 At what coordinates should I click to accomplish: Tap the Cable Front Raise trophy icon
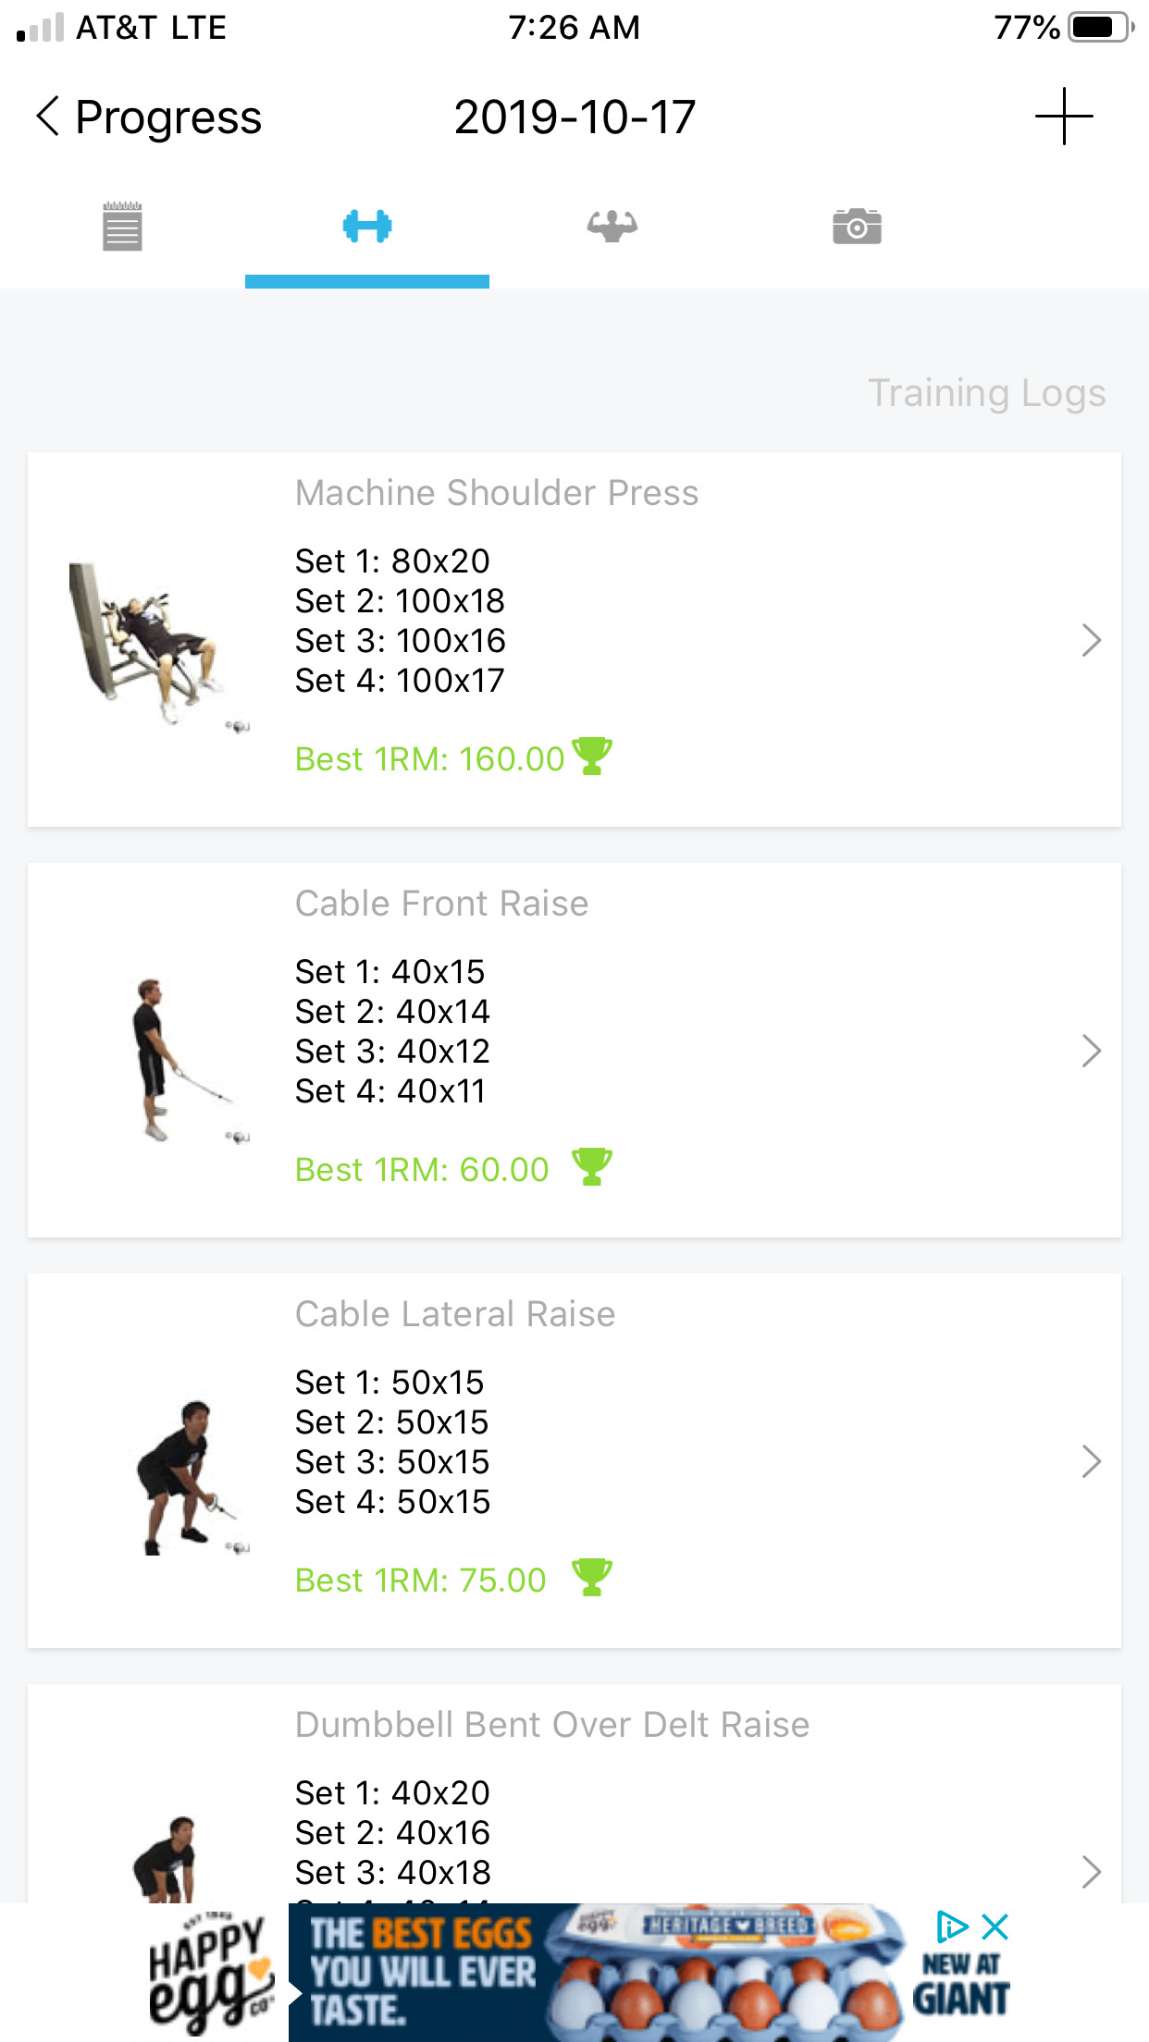pyautogui.click(x=591, y=1167)
